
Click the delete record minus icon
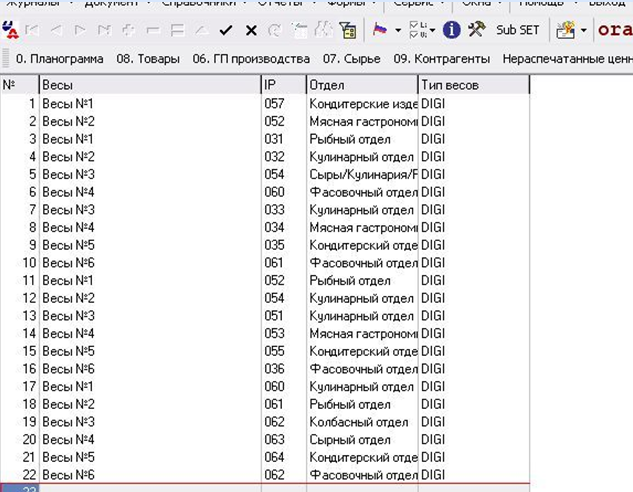[153, 30]
